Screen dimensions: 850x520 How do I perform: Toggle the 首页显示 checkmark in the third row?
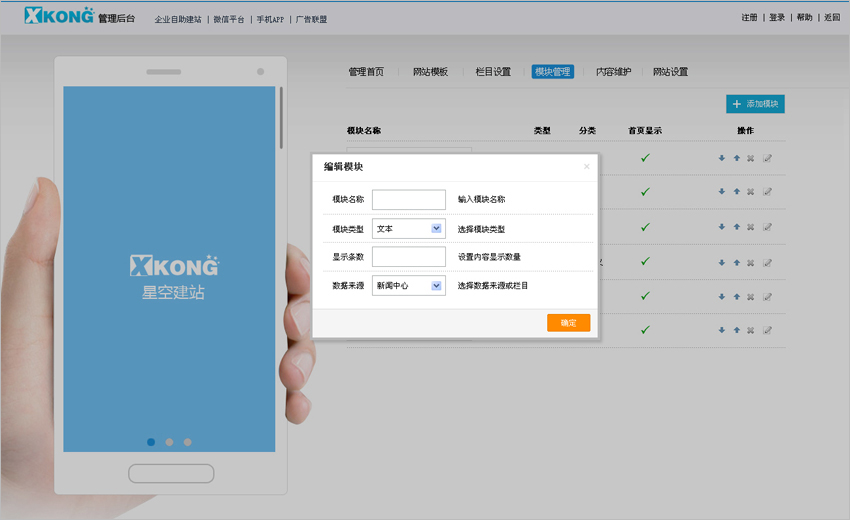click(645, 227)
